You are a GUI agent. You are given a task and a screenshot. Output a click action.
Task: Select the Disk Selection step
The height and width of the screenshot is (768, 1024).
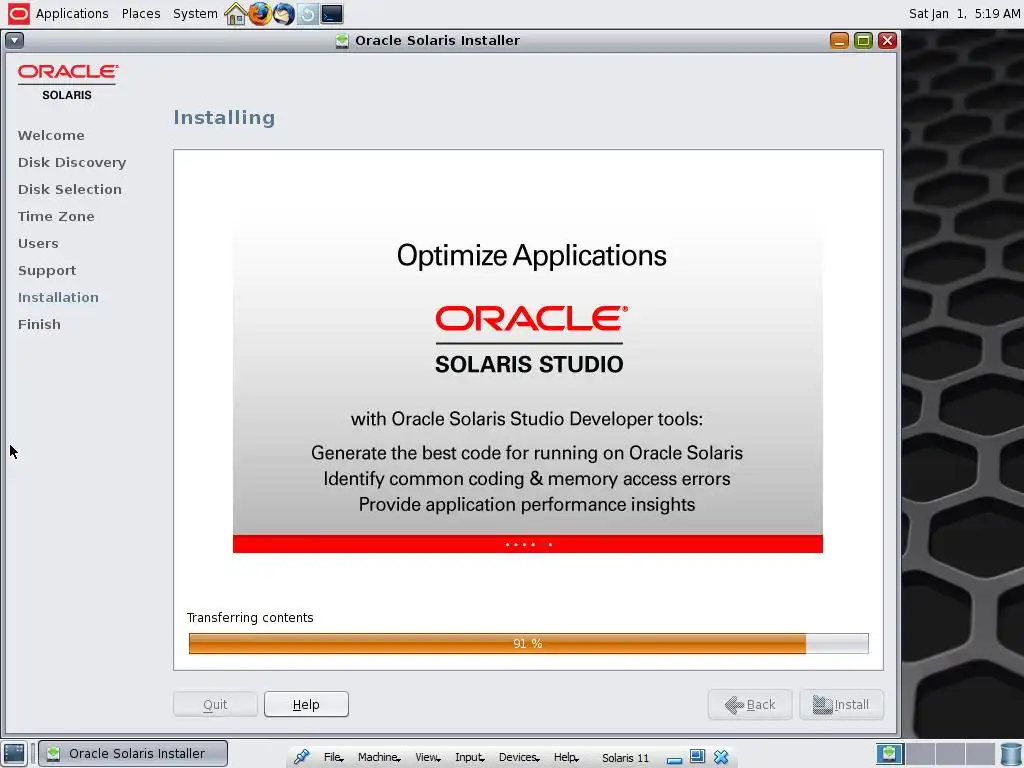click(x=70, y=189)
